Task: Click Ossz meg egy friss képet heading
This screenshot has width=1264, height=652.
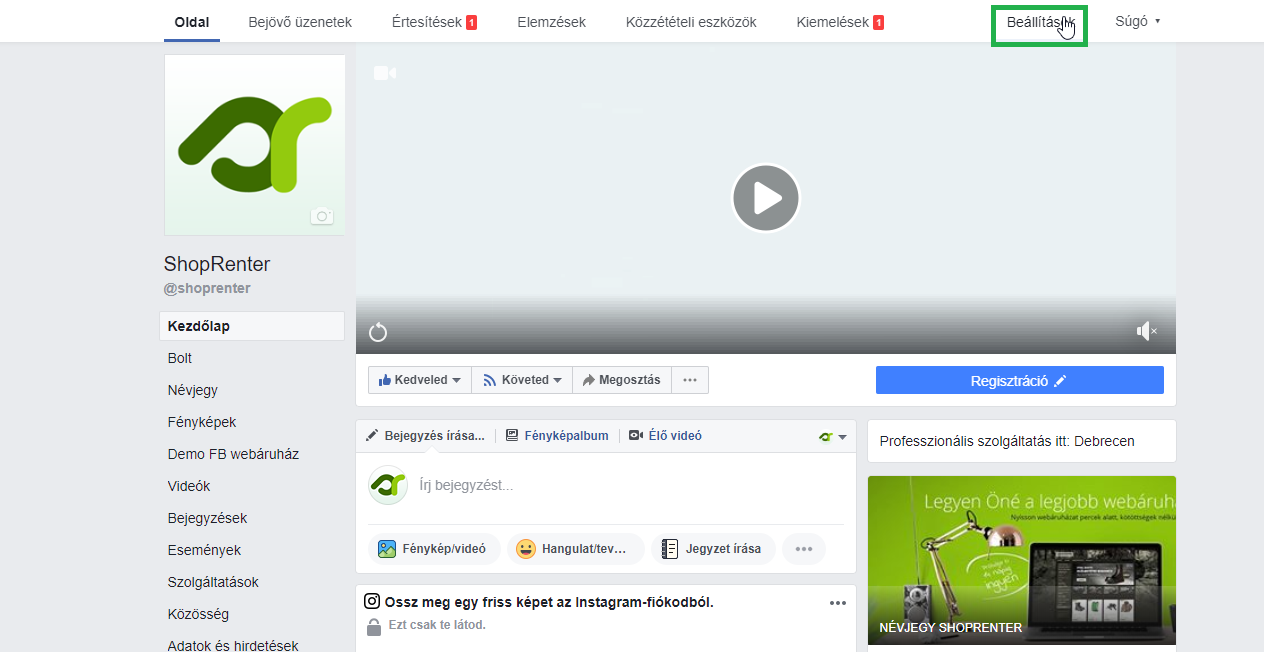Action: (549, 602)
